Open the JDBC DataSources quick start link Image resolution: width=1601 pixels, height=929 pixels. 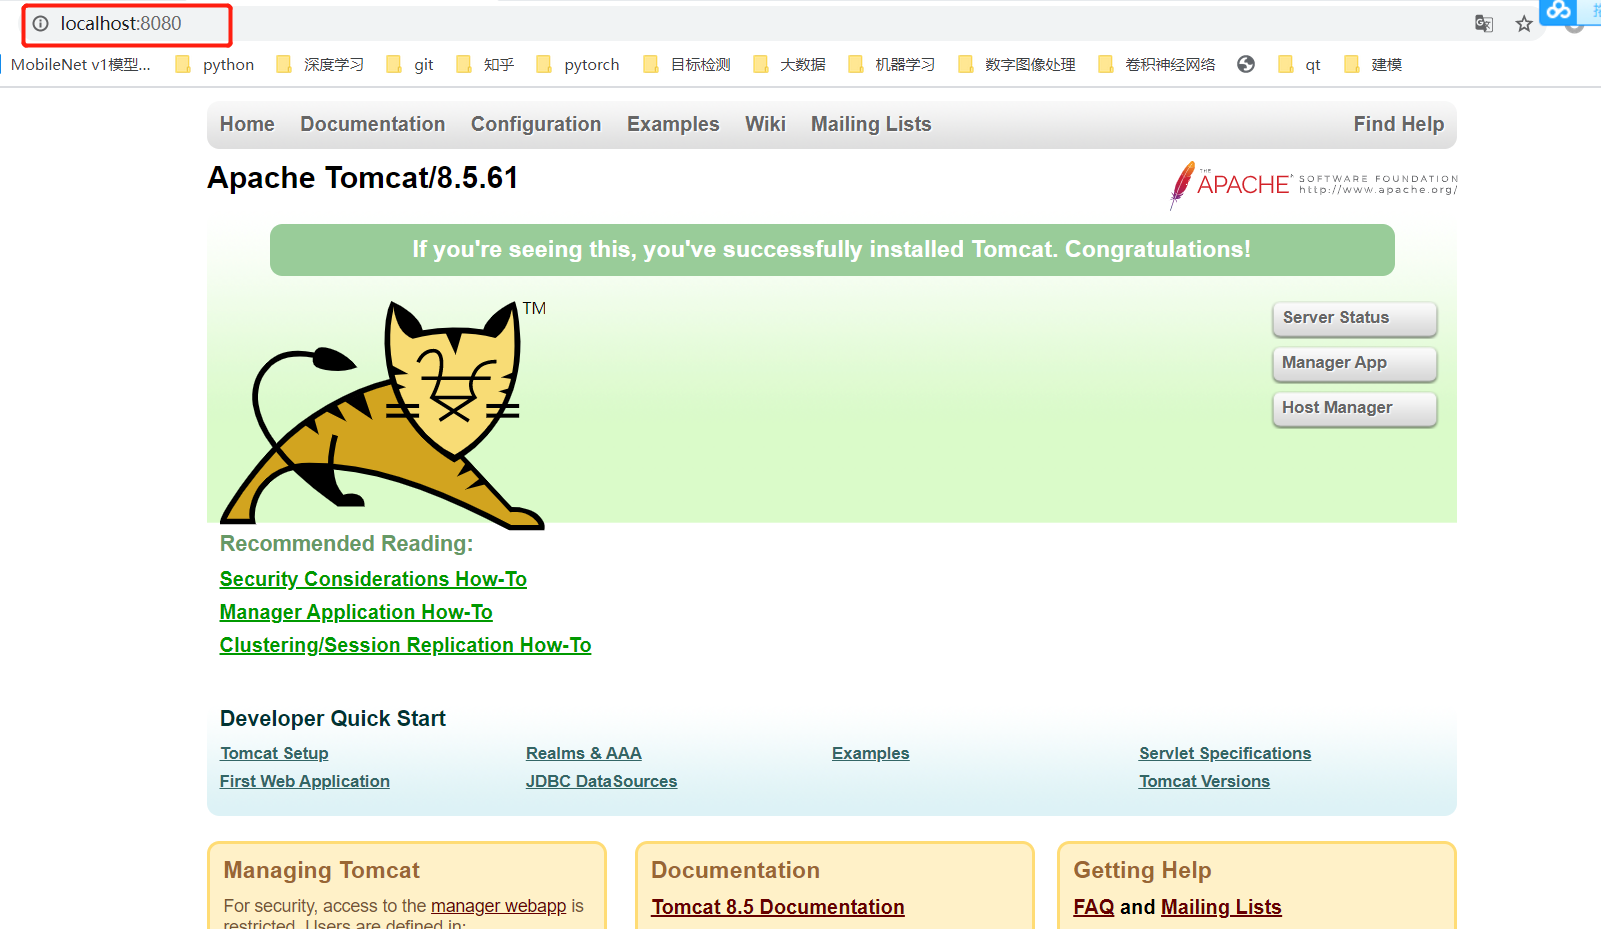pyautogui.click(x=601, y=781)
